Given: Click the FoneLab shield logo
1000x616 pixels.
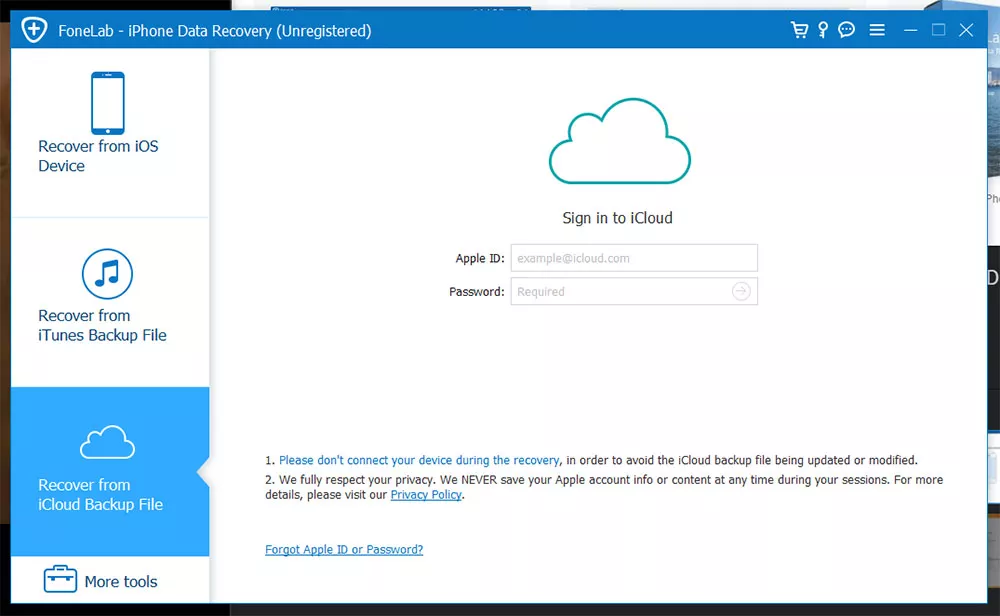Looking at the screenshot, I should 34,29.
